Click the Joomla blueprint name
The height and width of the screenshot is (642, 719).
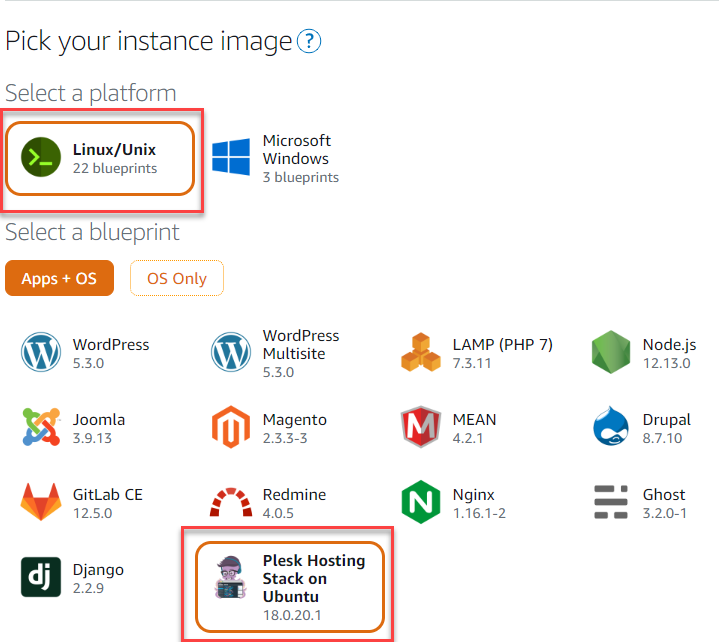click(x=99, y=420)
